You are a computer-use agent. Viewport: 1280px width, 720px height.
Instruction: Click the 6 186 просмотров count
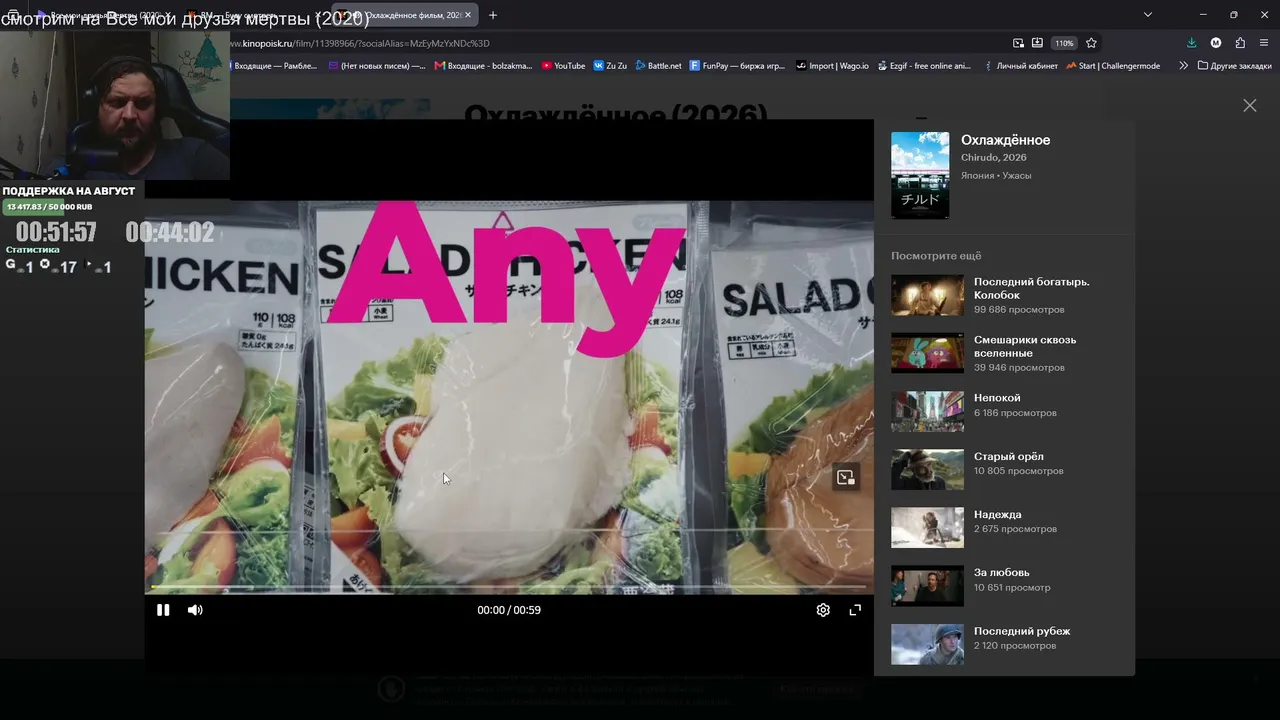click(x=1015, y=413)
